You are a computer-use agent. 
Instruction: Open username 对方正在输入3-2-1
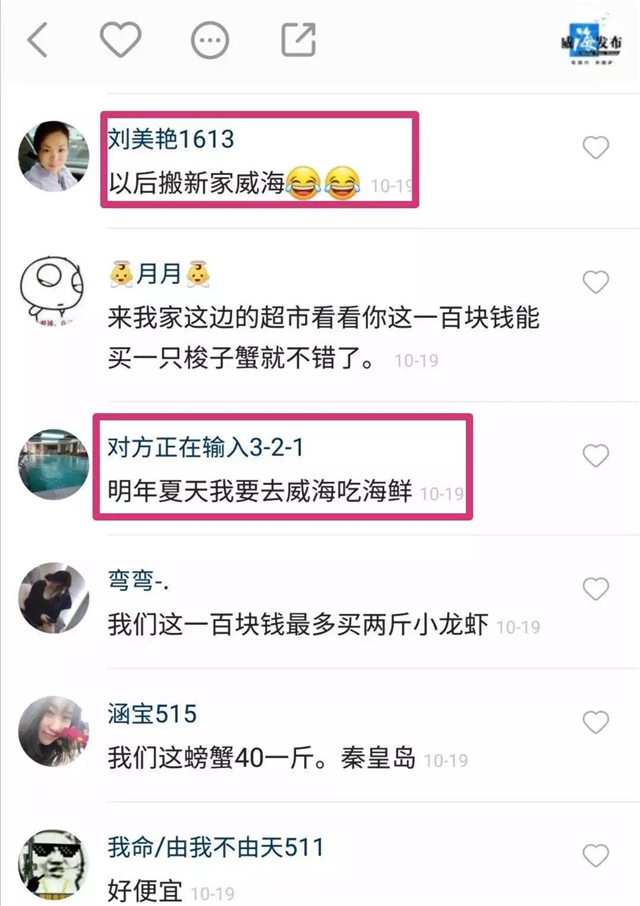click(206, 447)
